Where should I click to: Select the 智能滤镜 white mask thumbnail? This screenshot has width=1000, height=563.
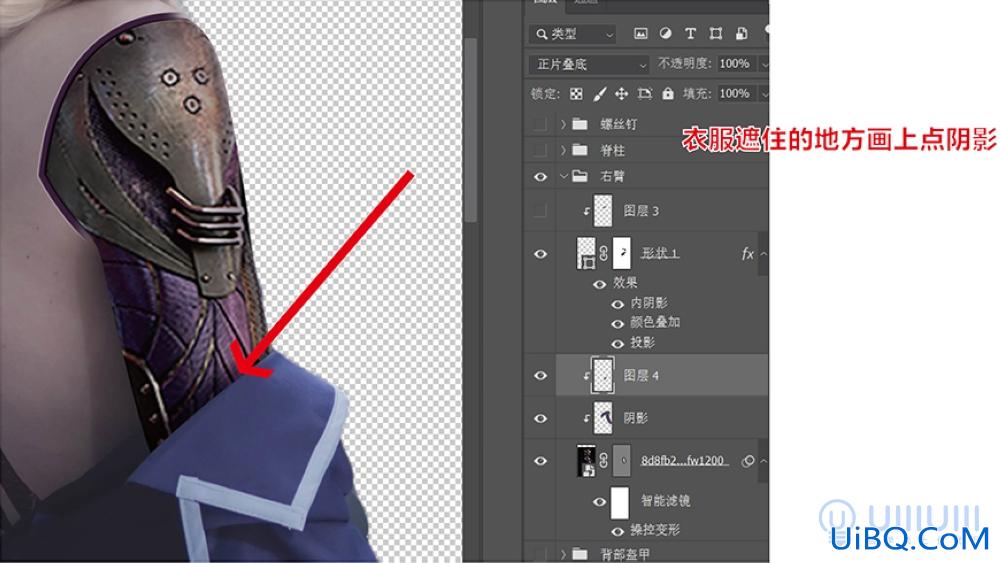(620, 502)
